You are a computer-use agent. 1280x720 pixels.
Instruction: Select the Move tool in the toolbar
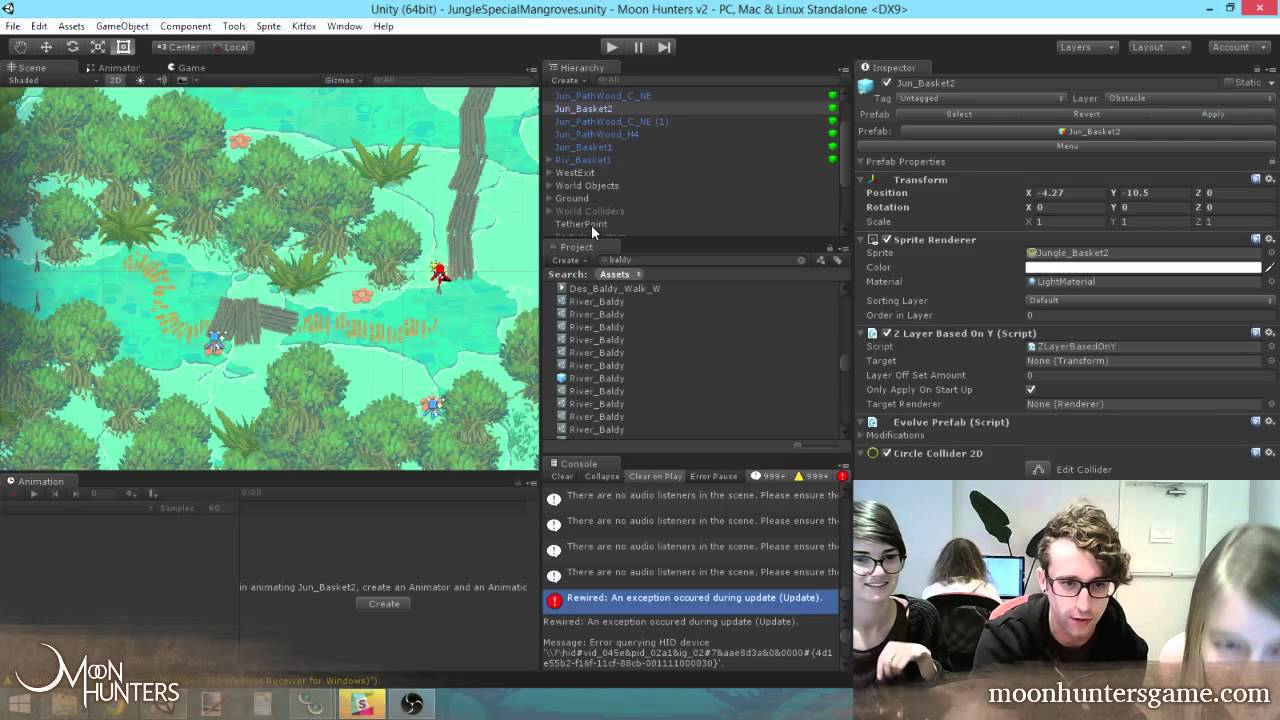tap(46, 47)
